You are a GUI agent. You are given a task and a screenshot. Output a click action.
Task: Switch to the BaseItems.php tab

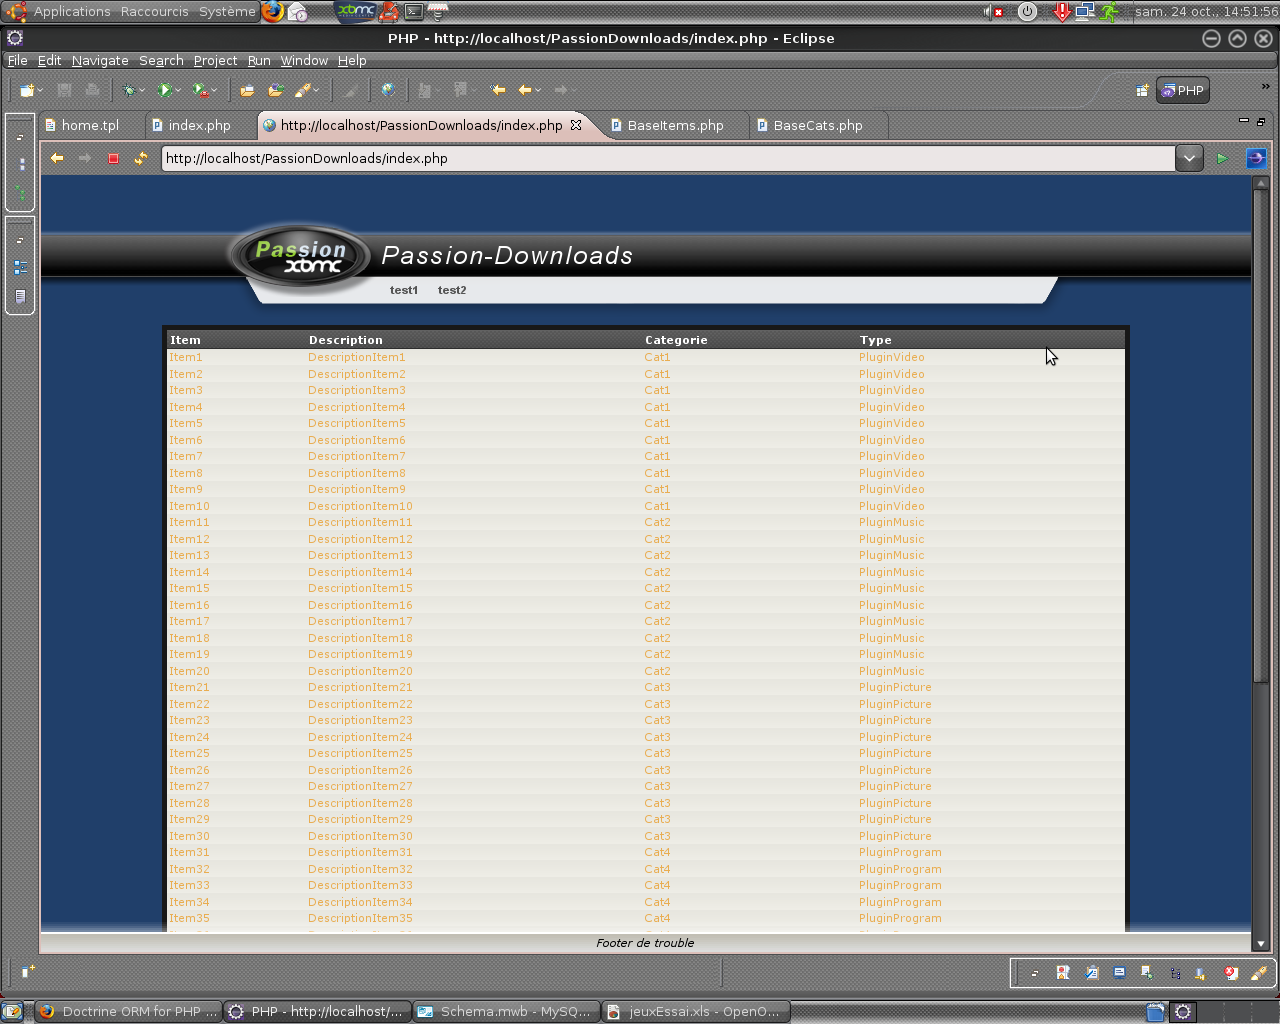(675, 126)
